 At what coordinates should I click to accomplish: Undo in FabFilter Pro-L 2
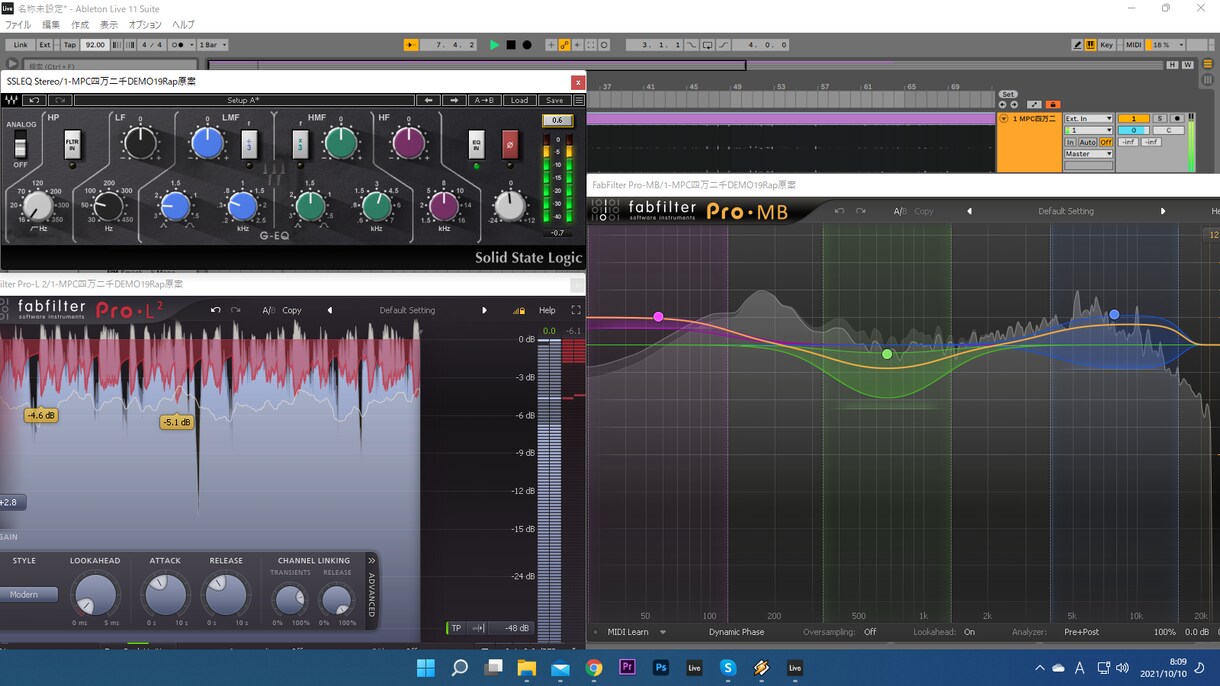point(215,310)
